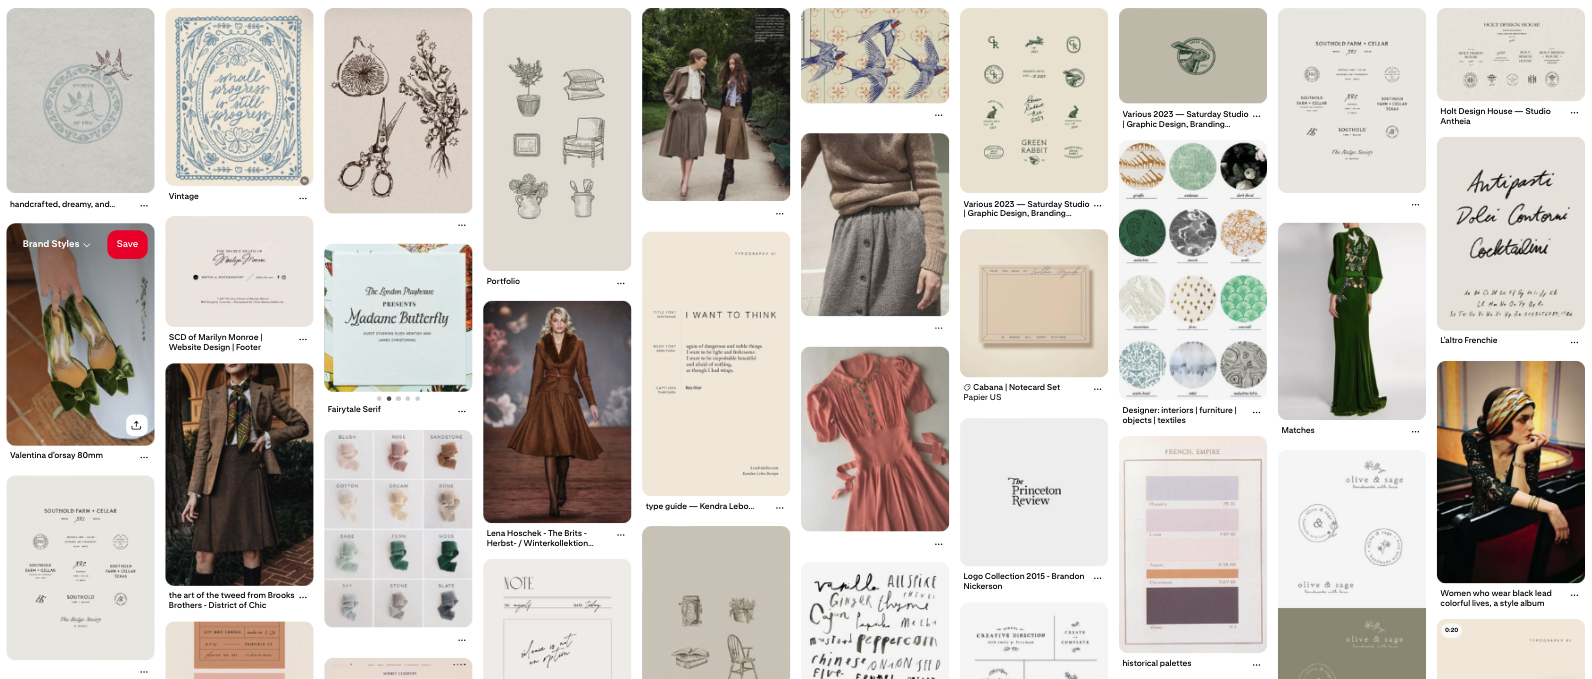Click the share icon on the green shoes pin
The image size is (1592, 679).
(x=136, y=425)
